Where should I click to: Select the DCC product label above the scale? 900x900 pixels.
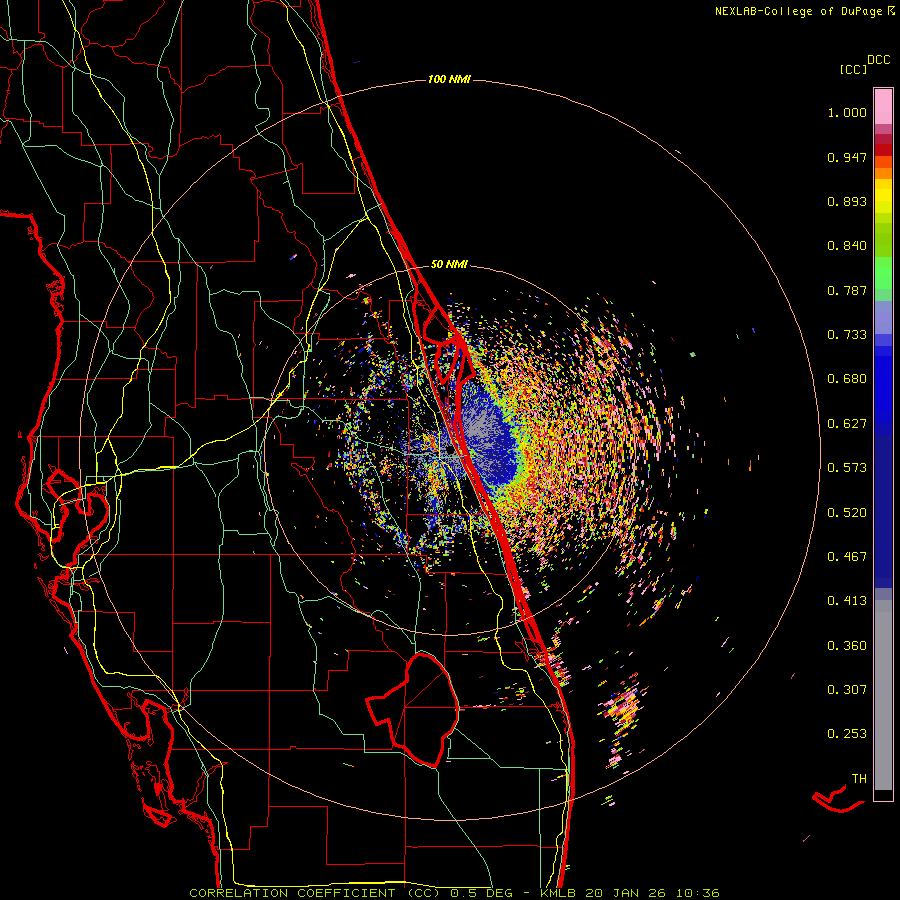(878, 60)
